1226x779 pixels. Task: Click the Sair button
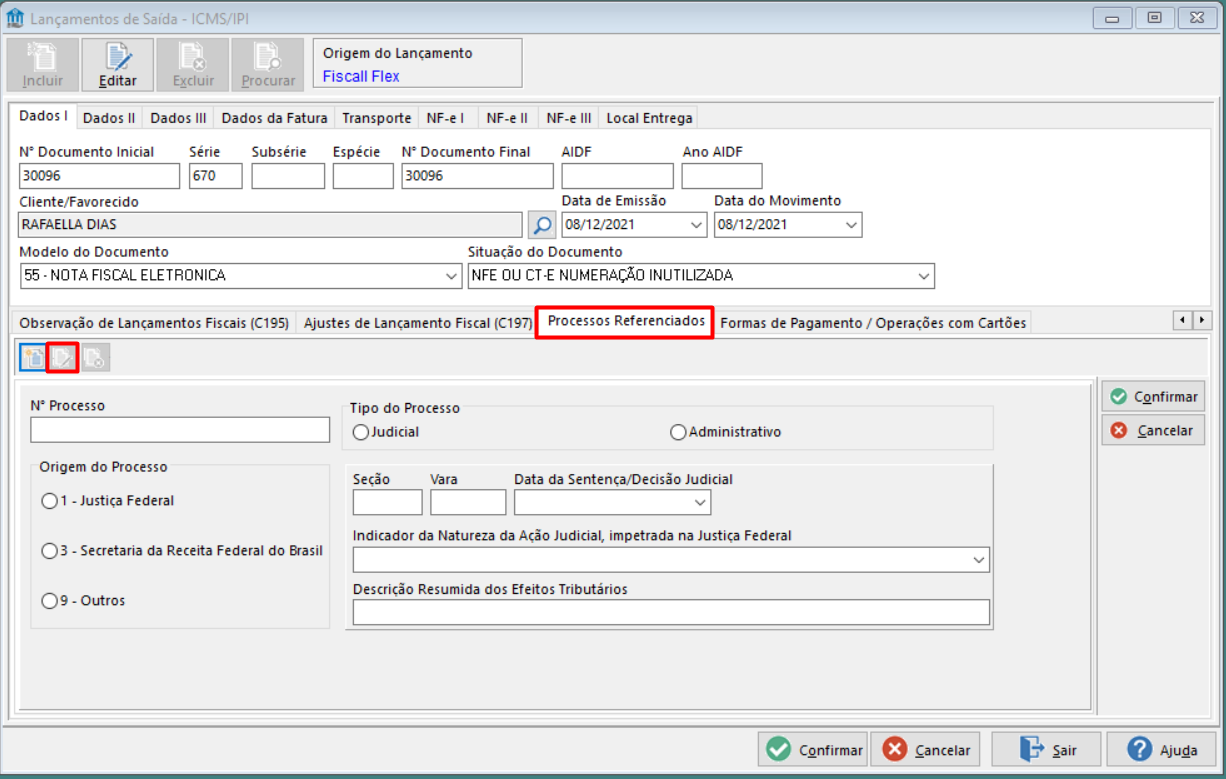1047,750
